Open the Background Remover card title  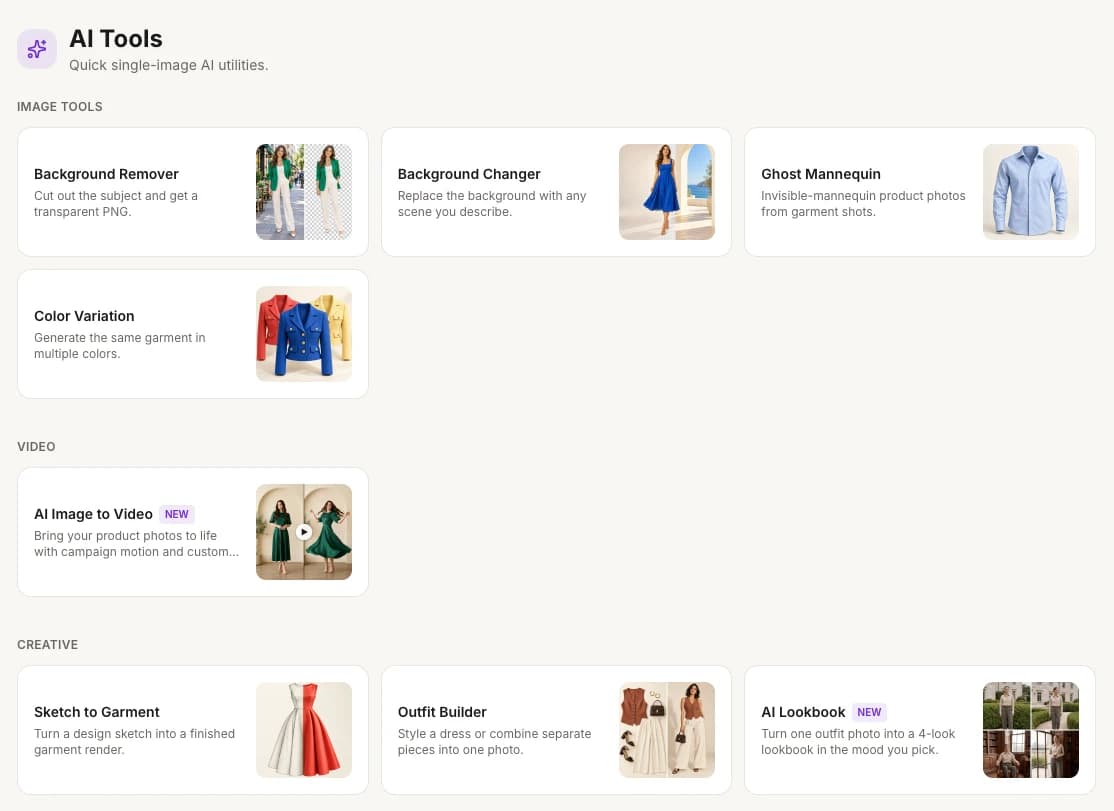(107, 174)
